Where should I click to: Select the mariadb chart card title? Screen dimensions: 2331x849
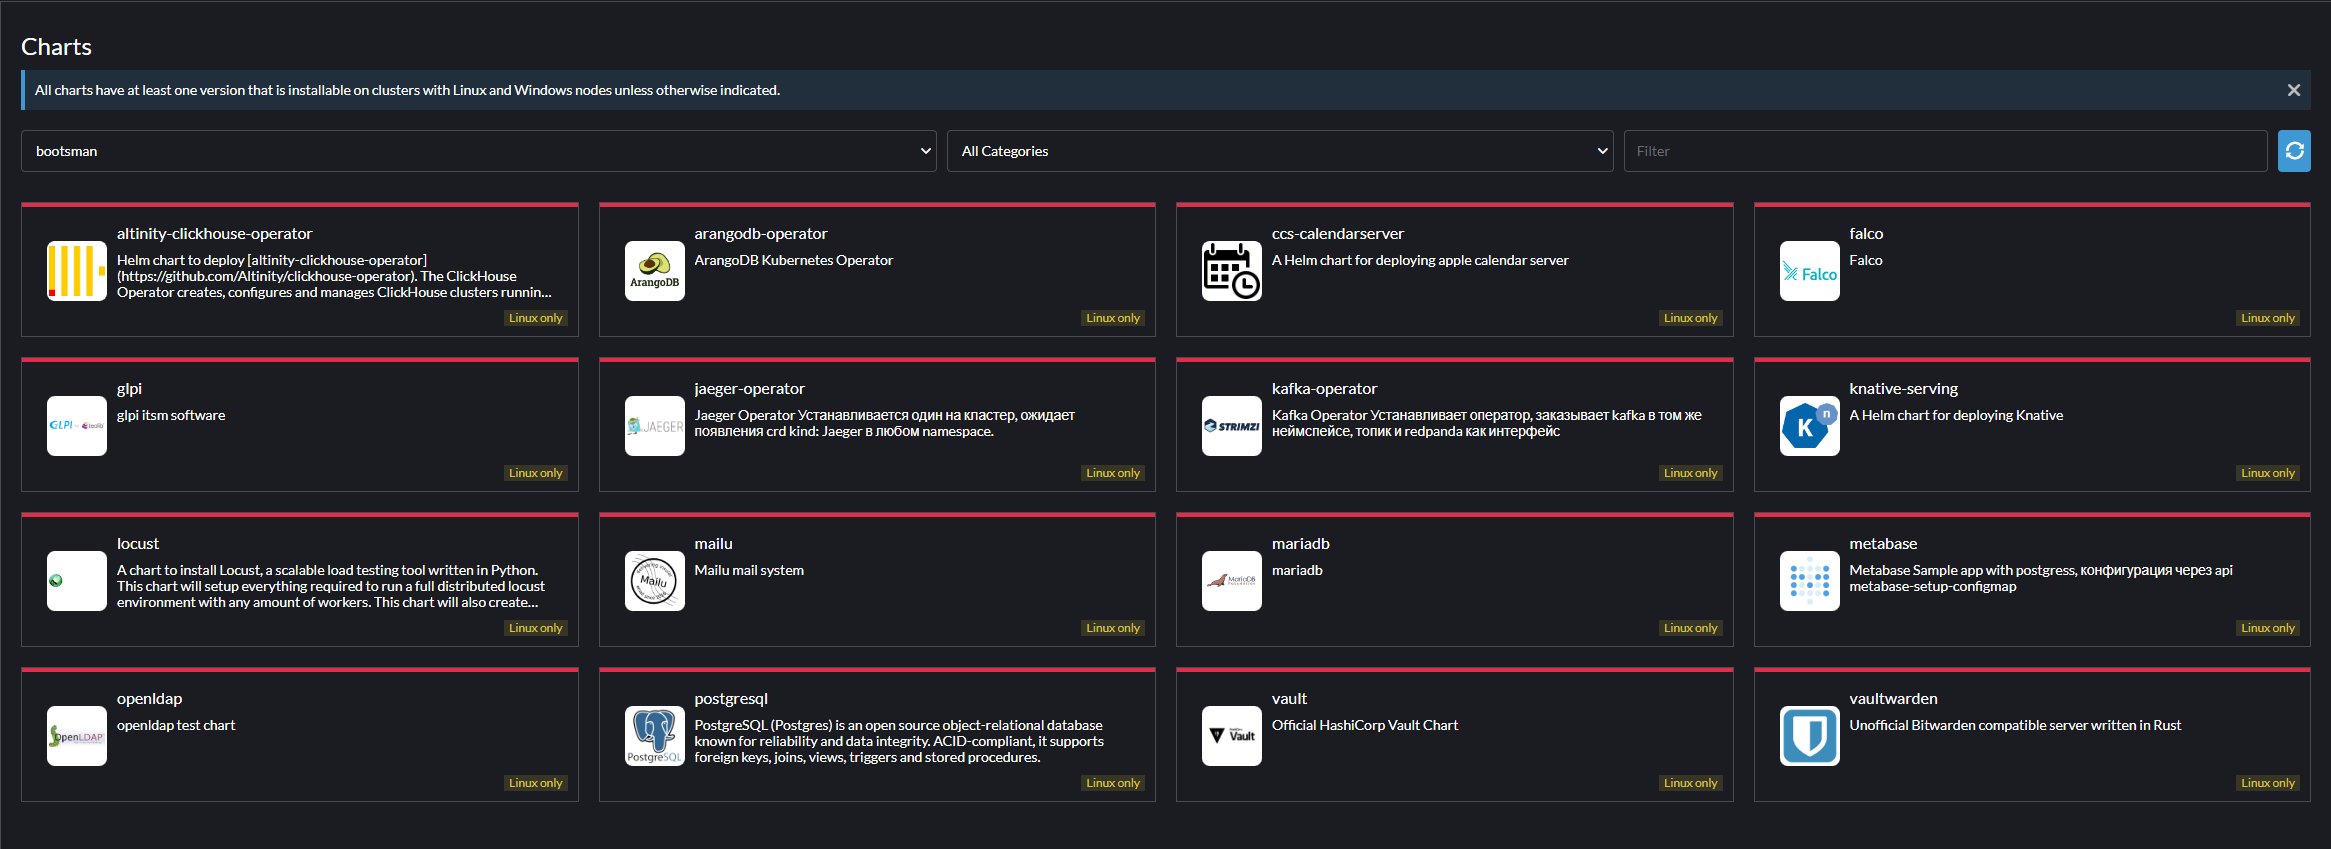(x=1300, y=544)
